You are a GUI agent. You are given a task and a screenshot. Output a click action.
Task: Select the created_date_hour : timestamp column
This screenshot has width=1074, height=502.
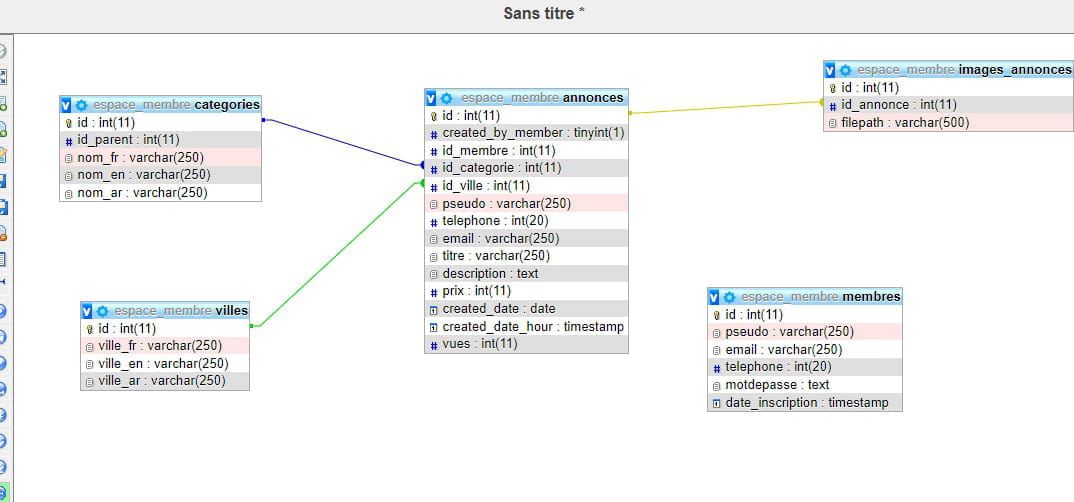point(526,327)
